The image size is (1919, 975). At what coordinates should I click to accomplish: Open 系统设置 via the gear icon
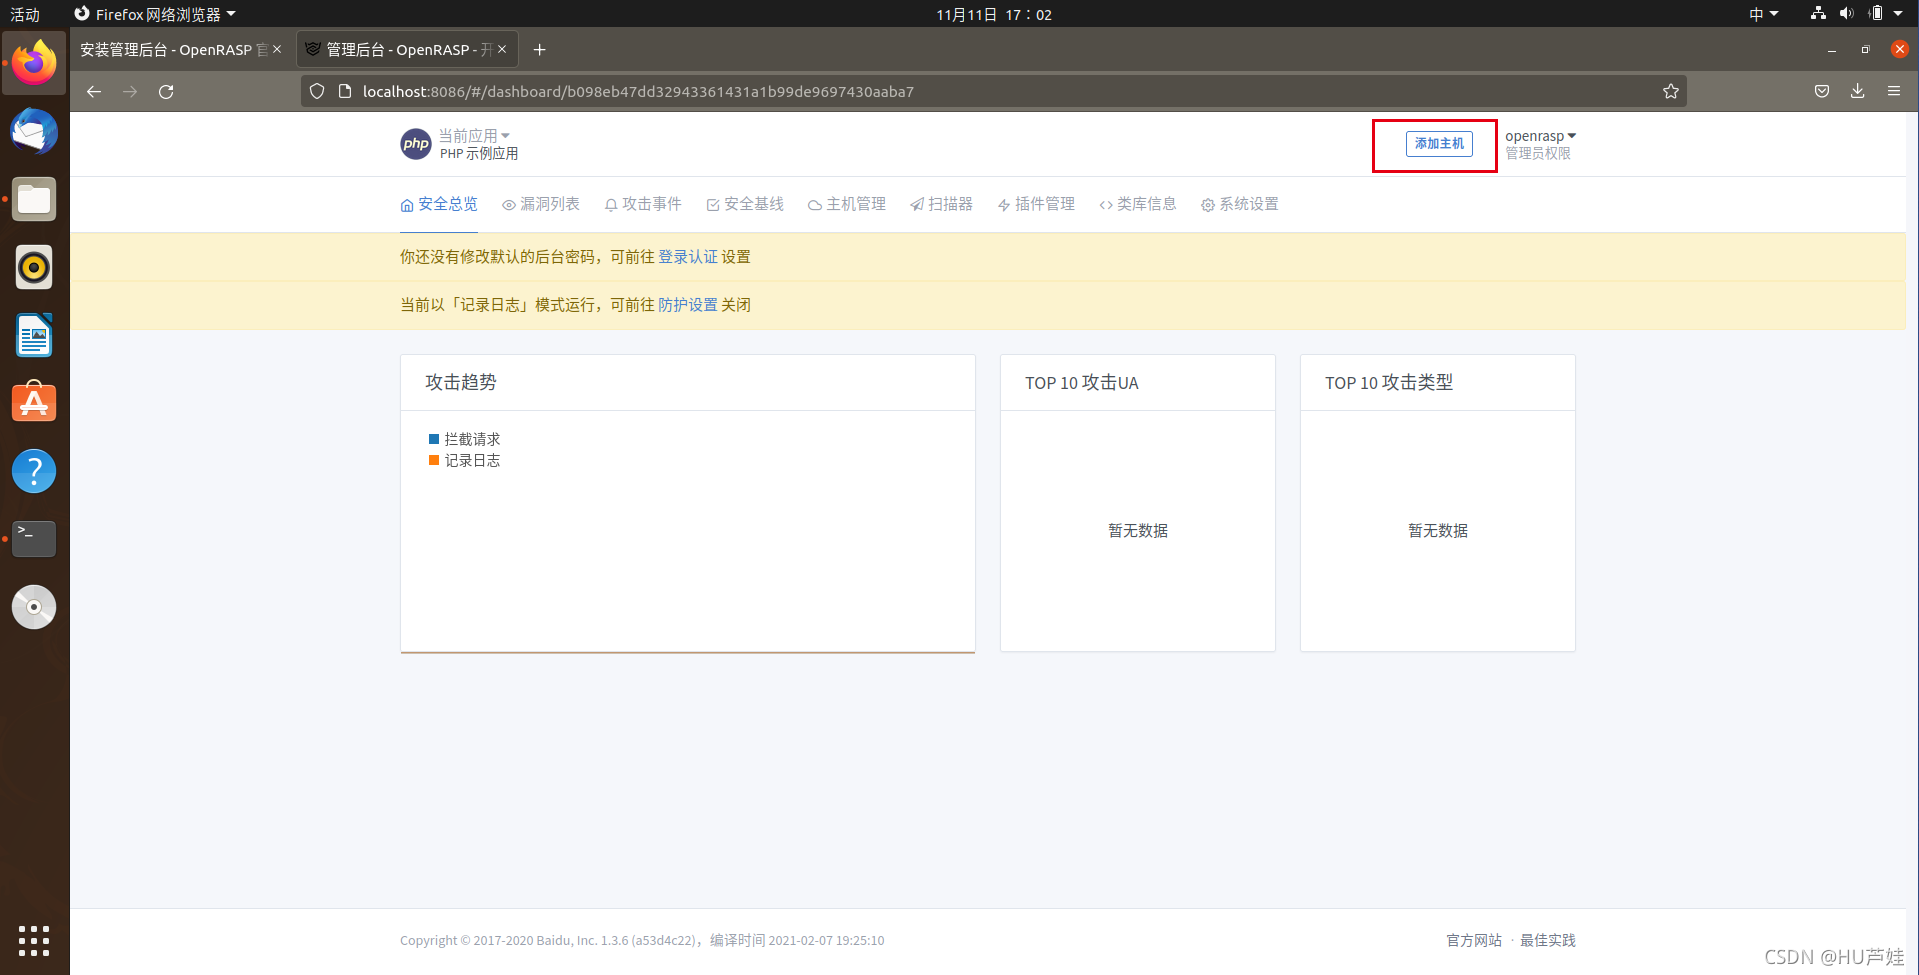coord(1209,204)
